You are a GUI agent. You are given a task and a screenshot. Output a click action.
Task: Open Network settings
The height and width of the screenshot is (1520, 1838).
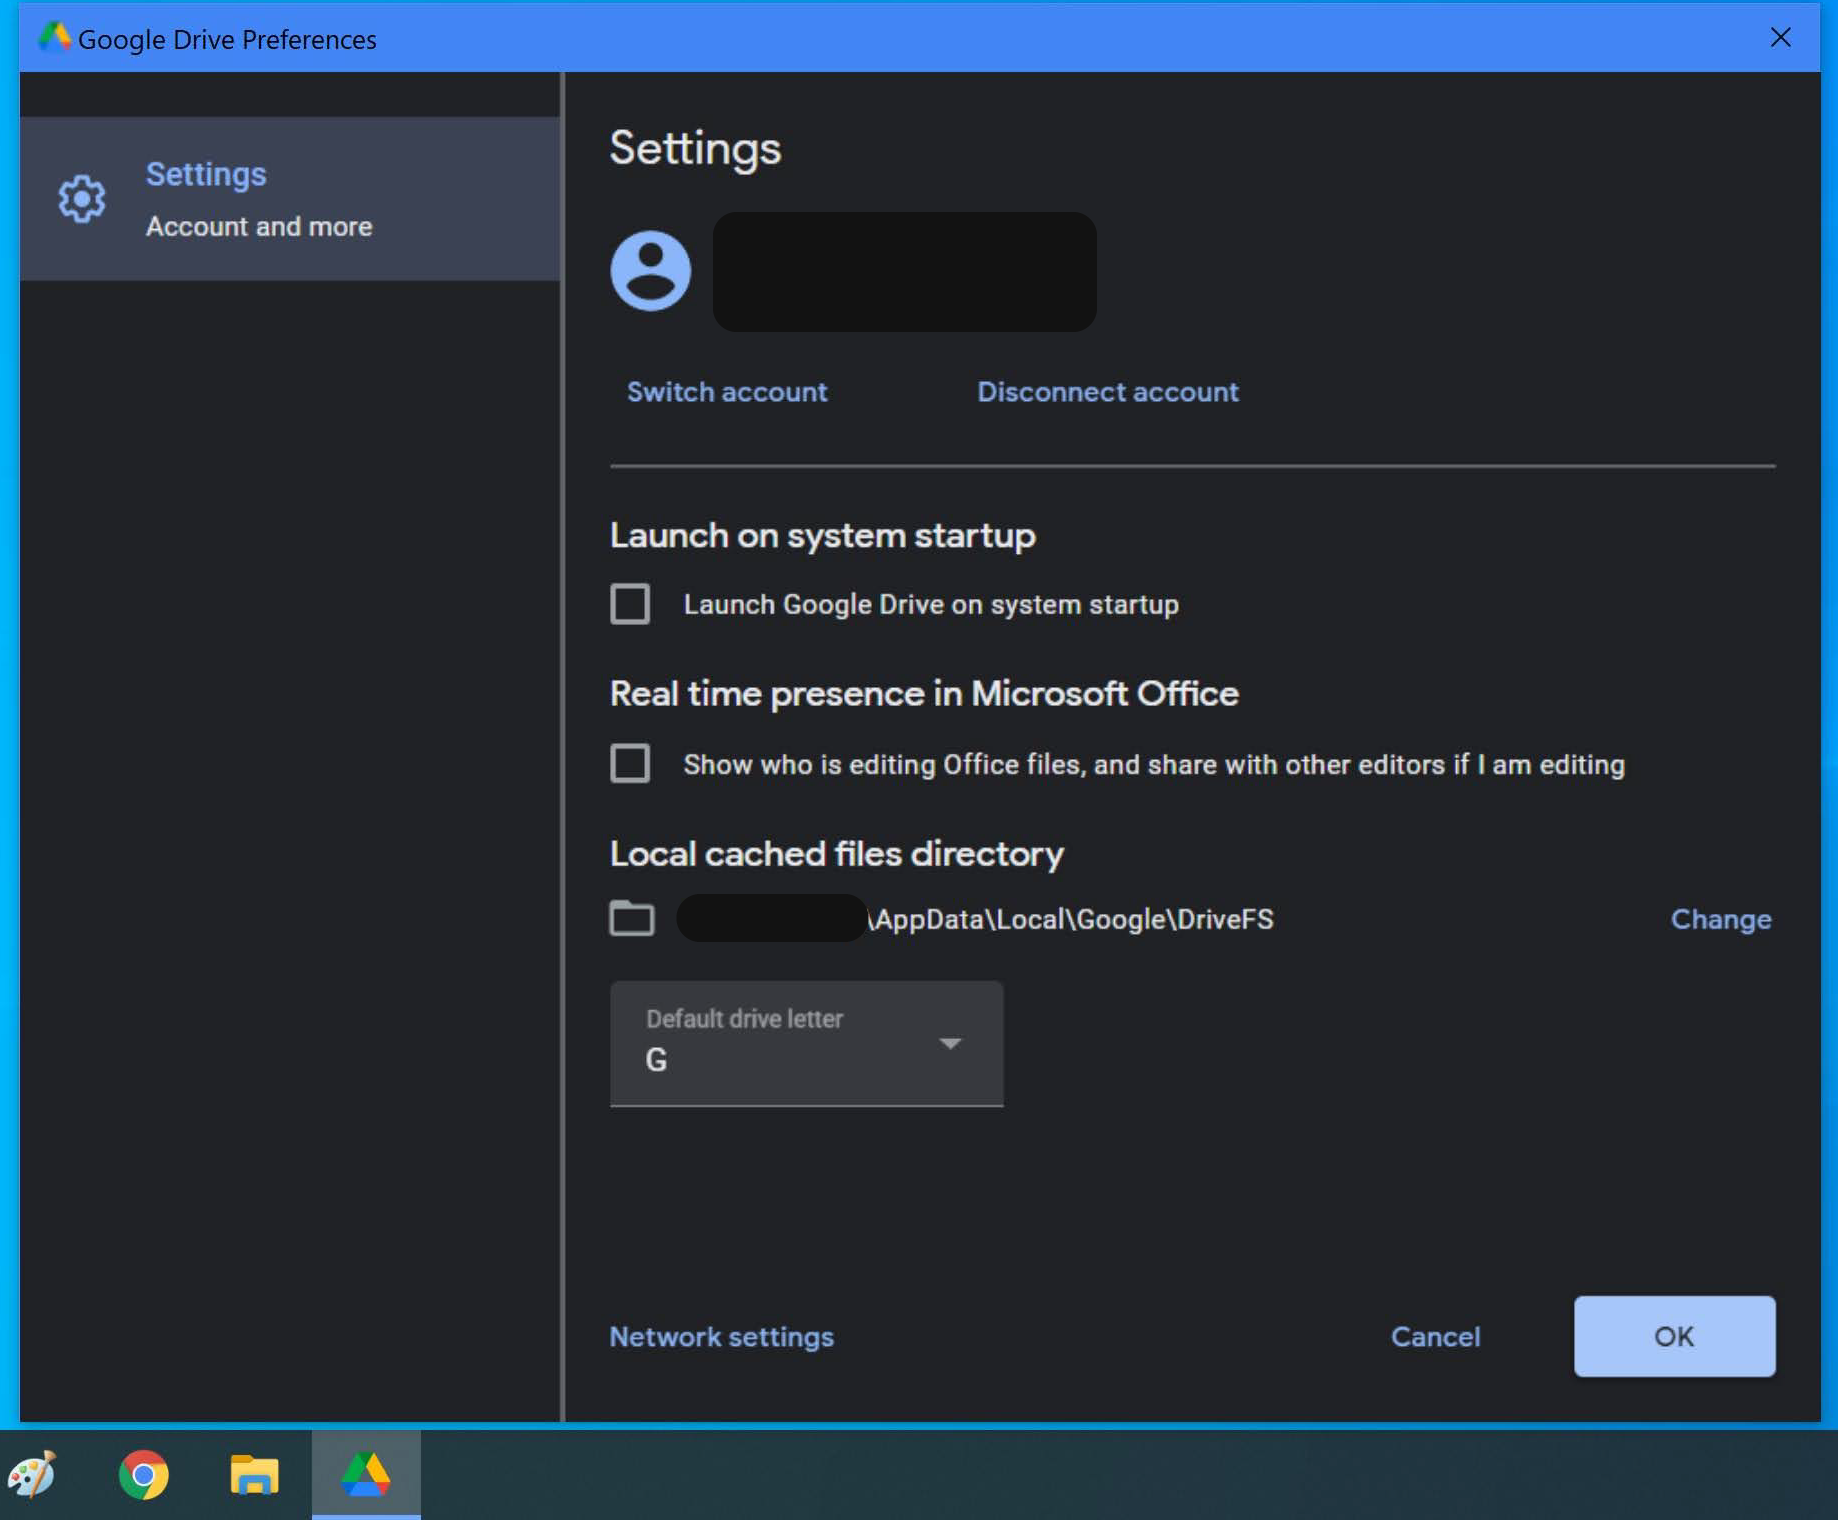[721, 1337]
